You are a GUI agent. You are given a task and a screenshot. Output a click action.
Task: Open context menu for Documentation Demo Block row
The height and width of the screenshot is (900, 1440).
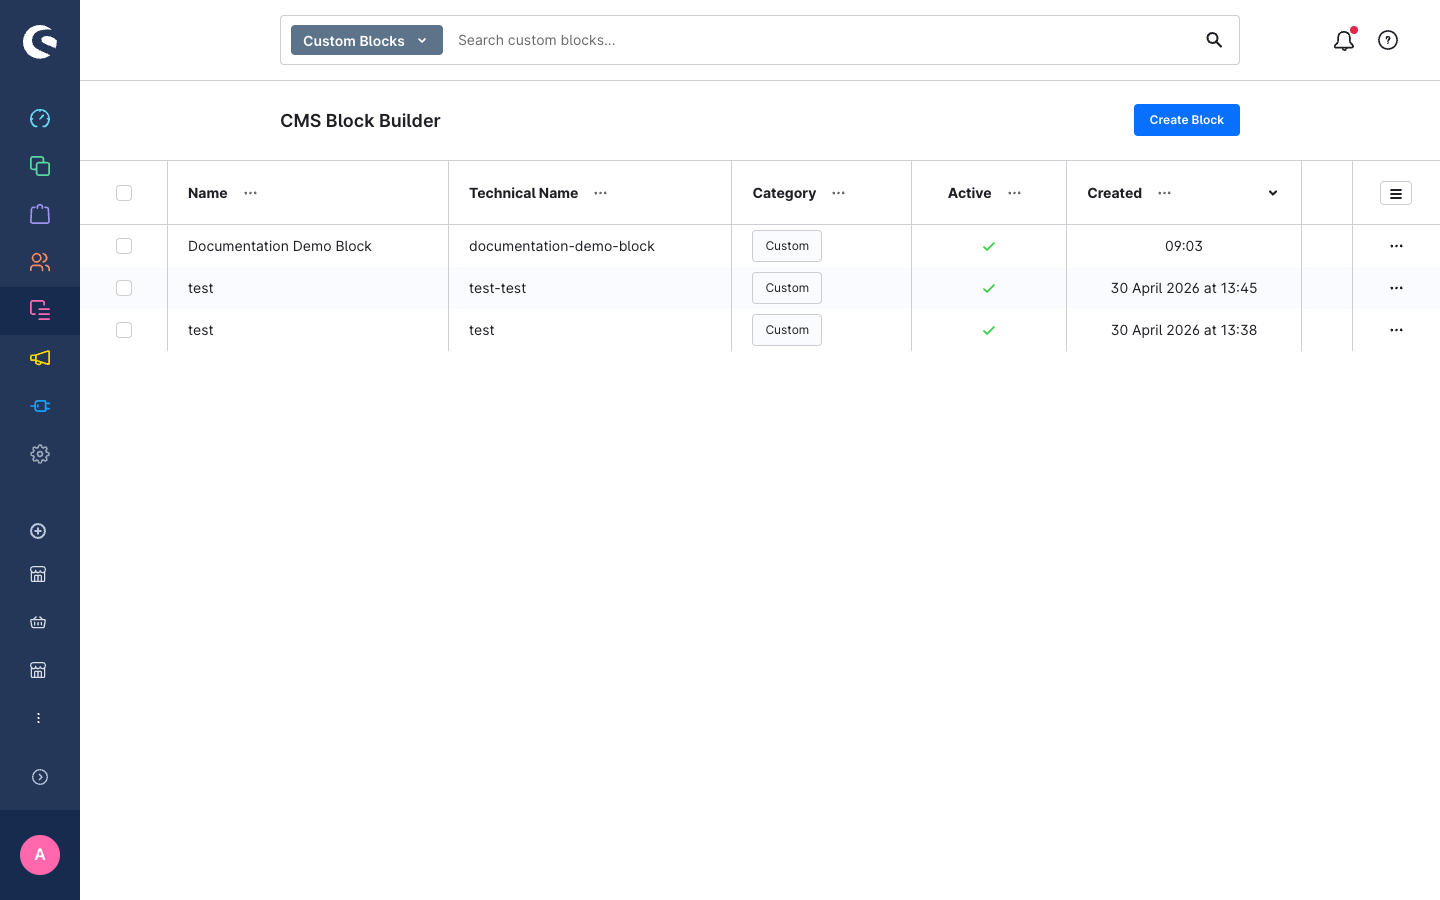click(1396, 246)
